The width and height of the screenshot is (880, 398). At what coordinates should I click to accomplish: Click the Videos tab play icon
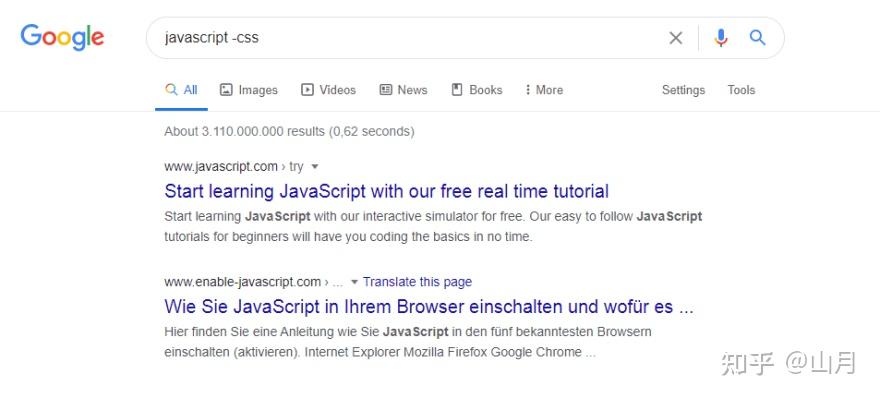307,90
